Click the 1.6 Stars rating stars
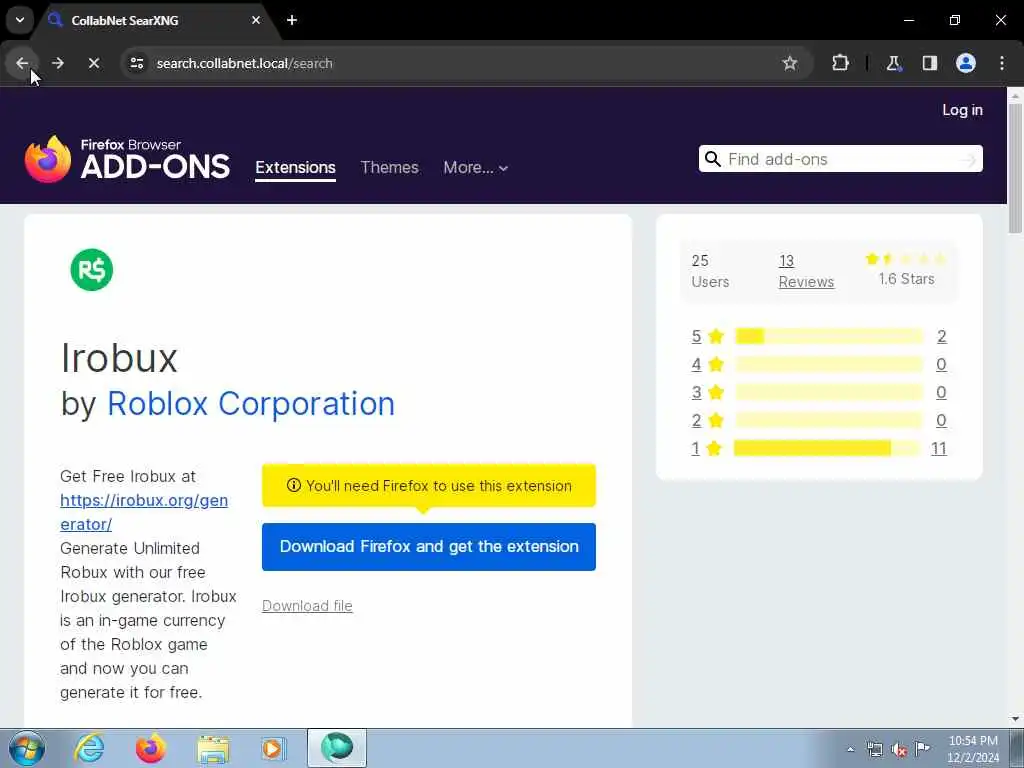 [x=906, y=259]
